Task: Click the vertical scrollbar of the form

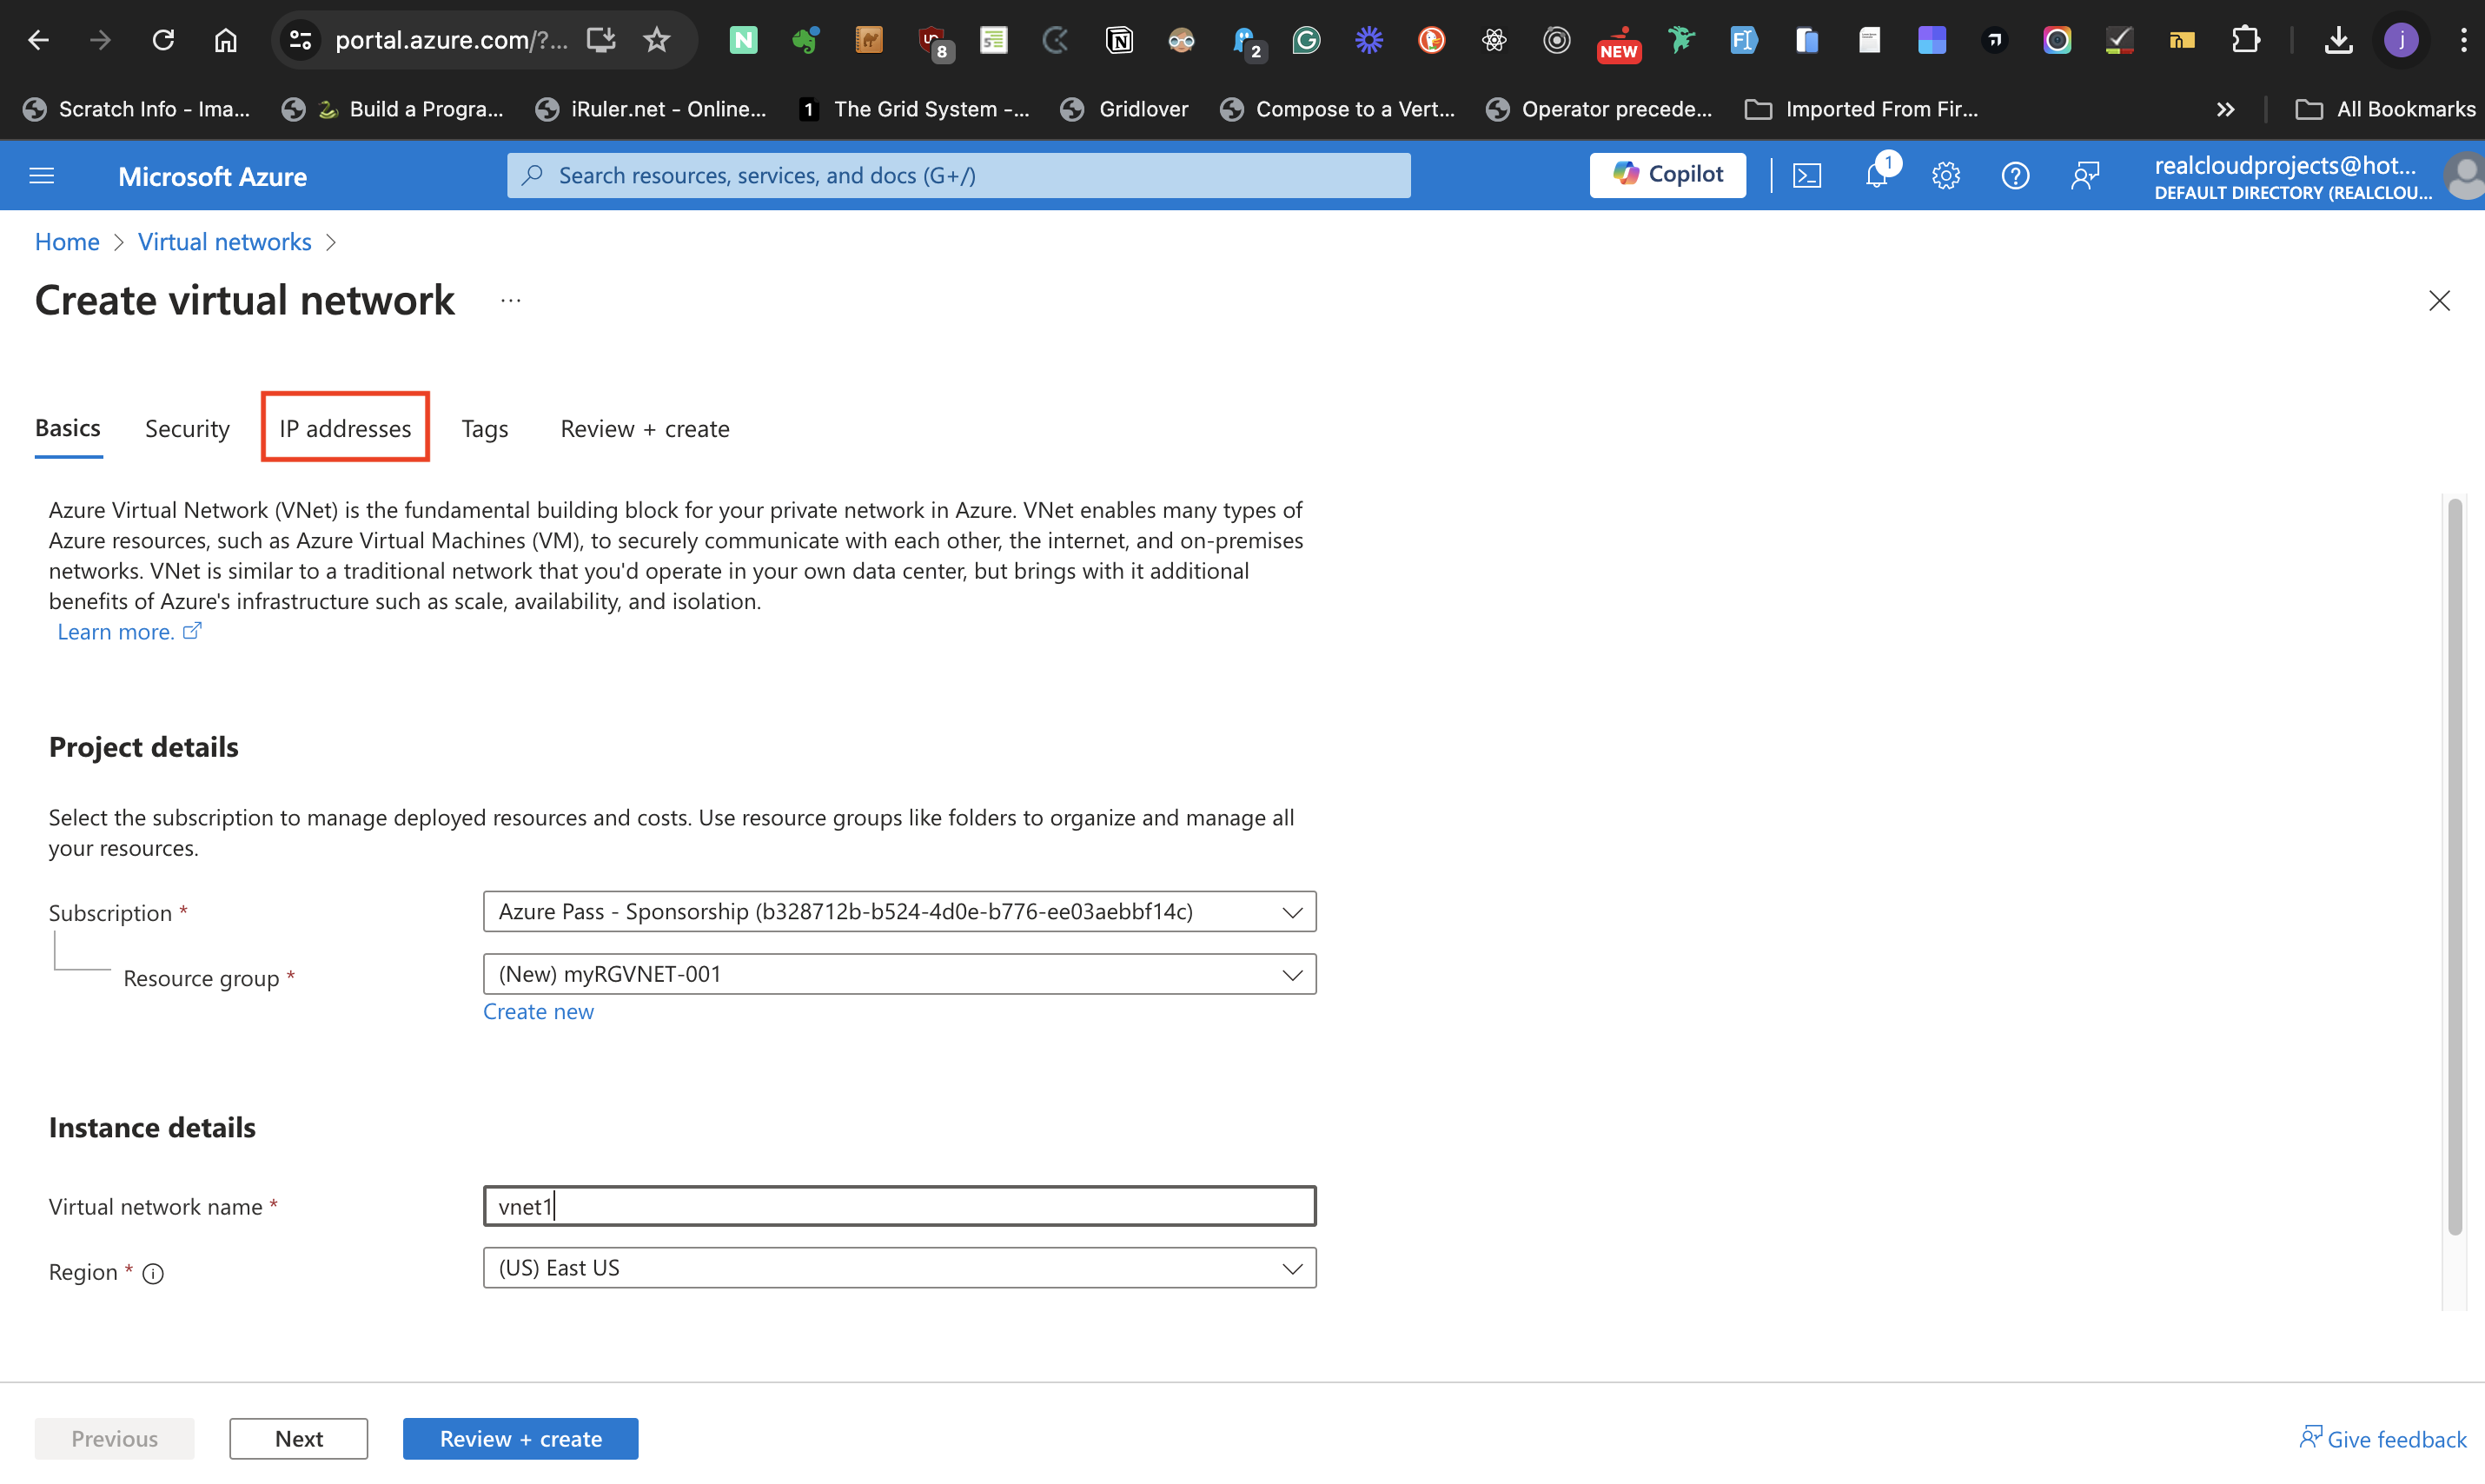Action: [2455, 866]
